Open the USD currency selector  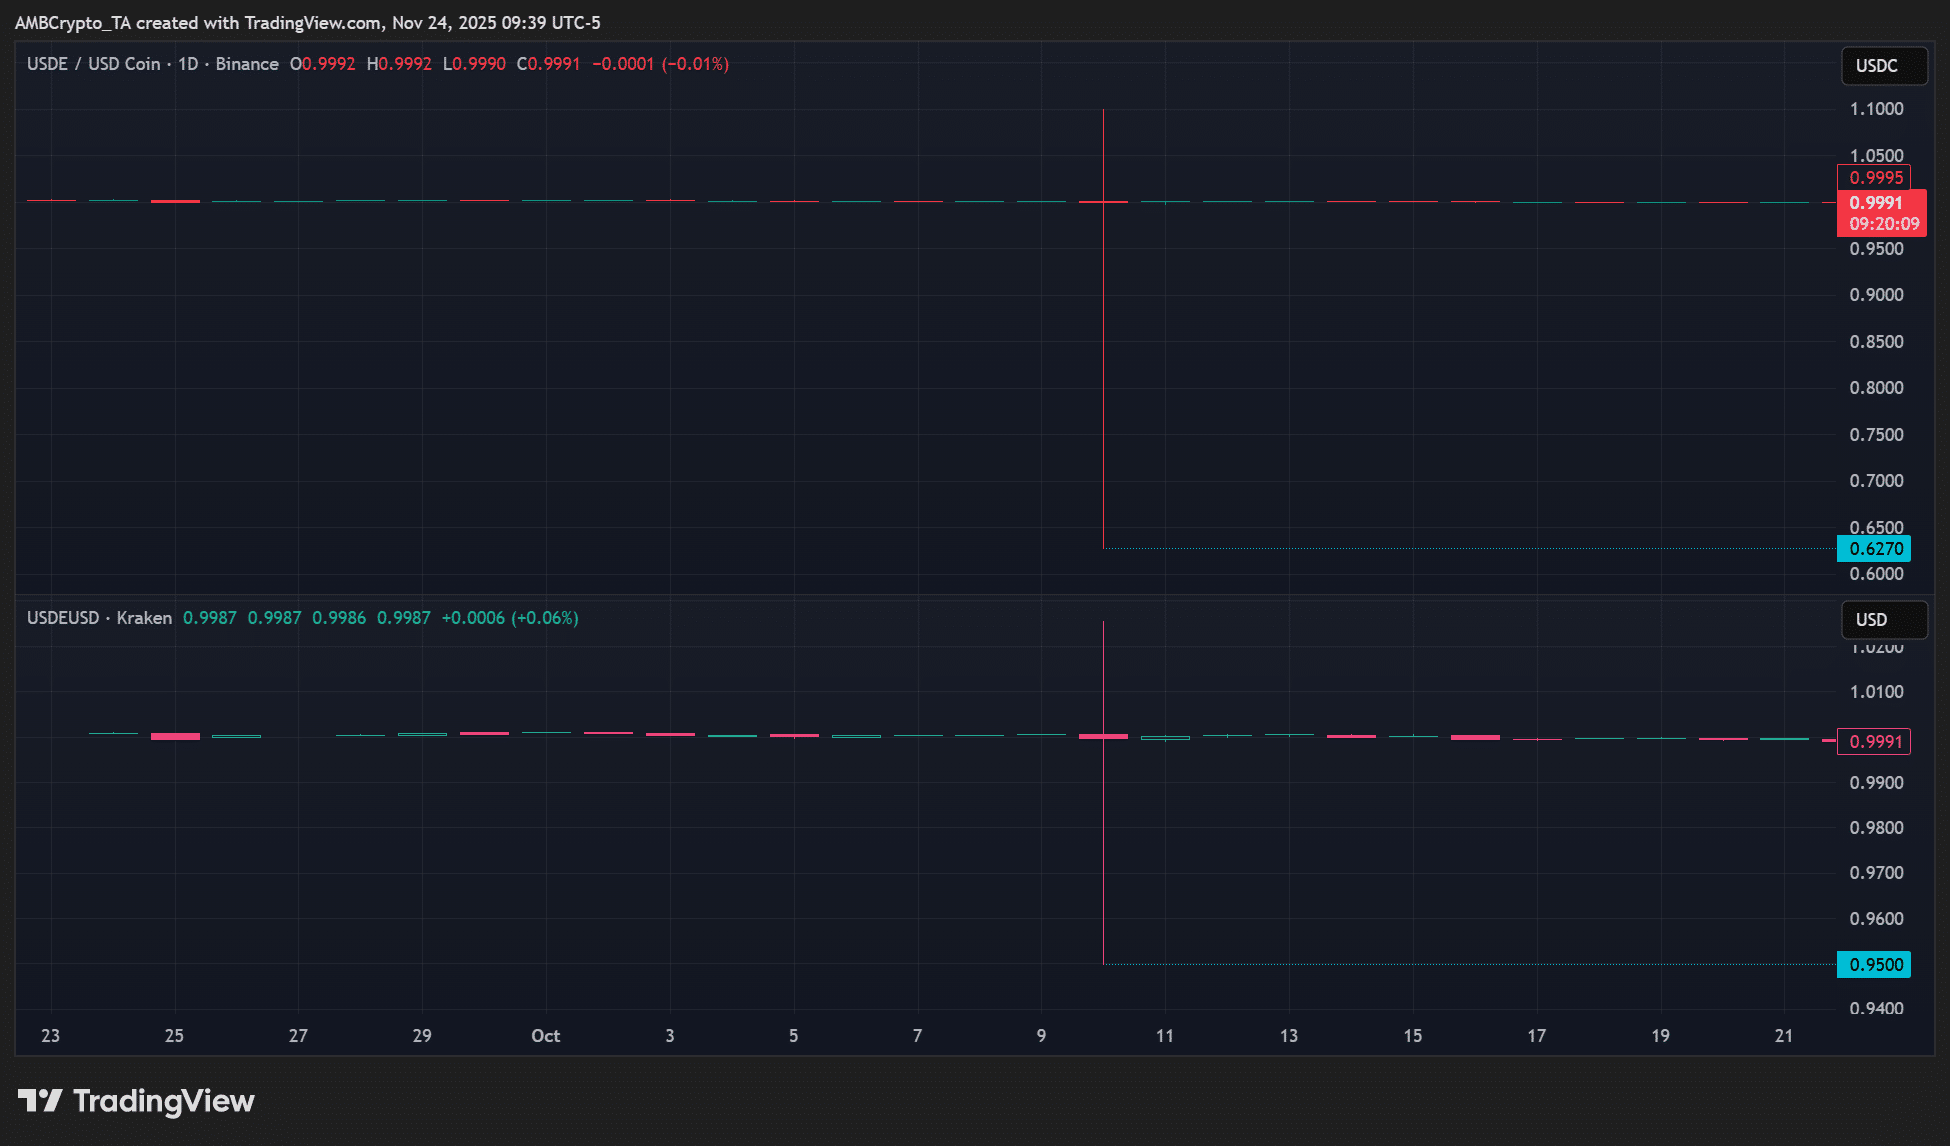pyautogui.click(x=1883, y=620)
